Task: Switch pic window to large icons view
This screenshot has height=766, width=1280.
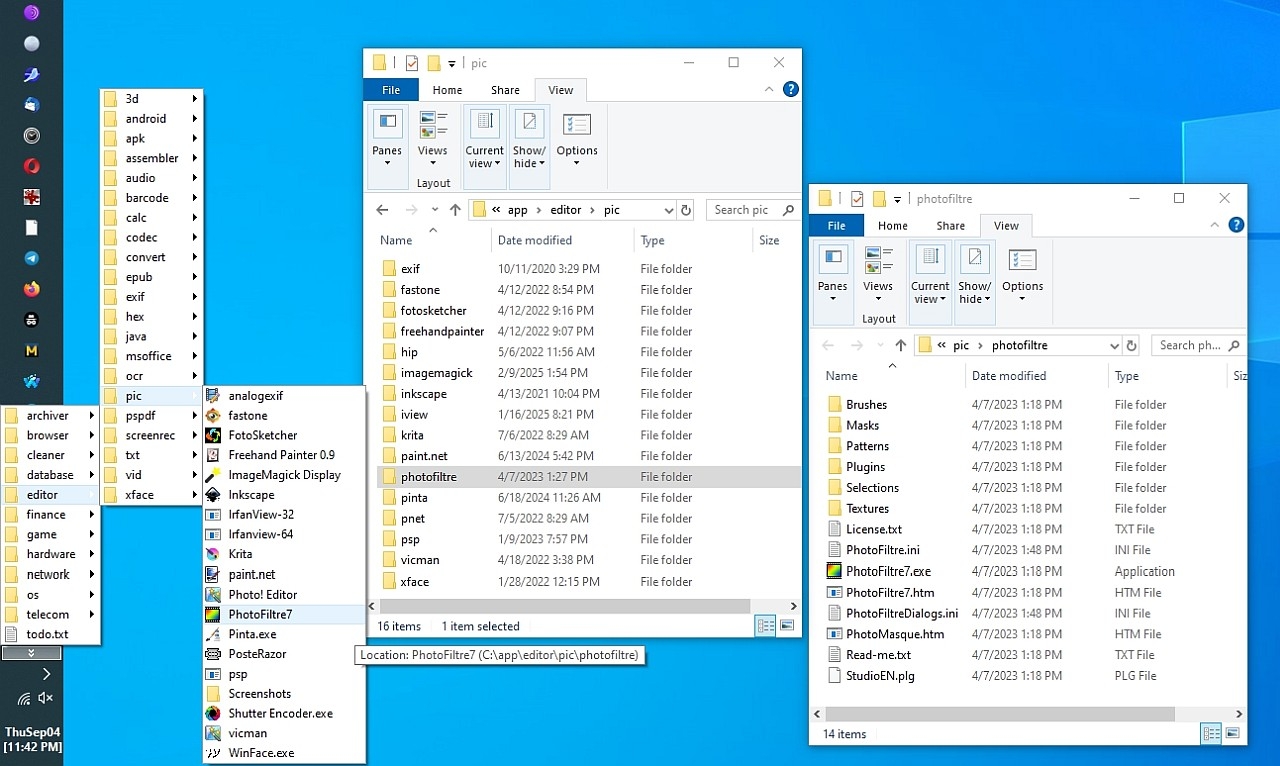Action: [x=788, y=626]
